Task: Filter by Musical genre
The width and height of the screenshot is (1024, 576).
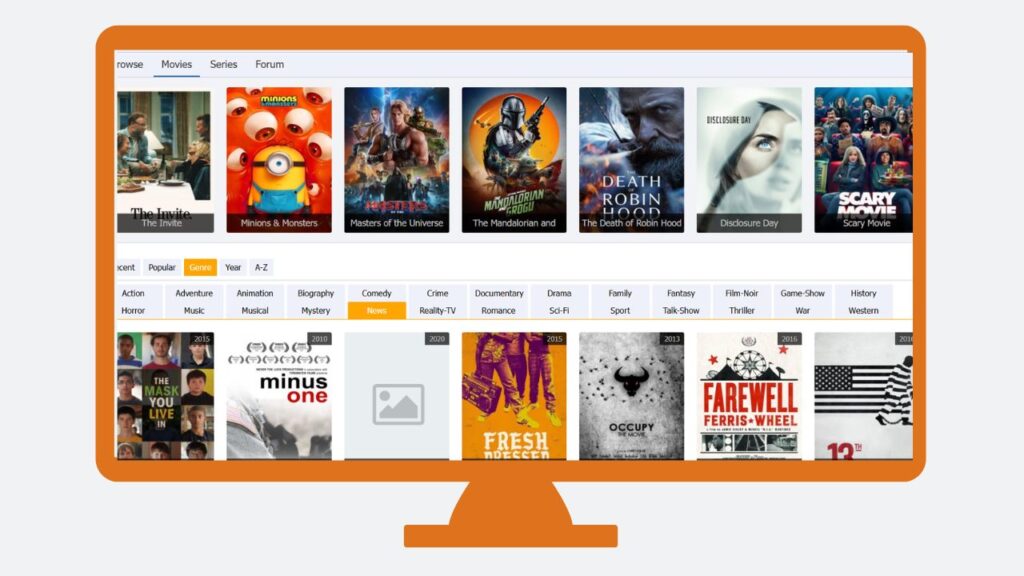Action: point(255,310)
